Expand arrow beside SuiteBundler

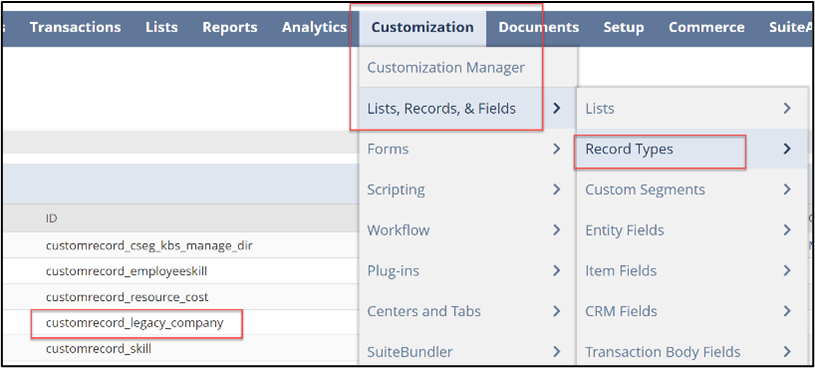click(x=557, y=351)
